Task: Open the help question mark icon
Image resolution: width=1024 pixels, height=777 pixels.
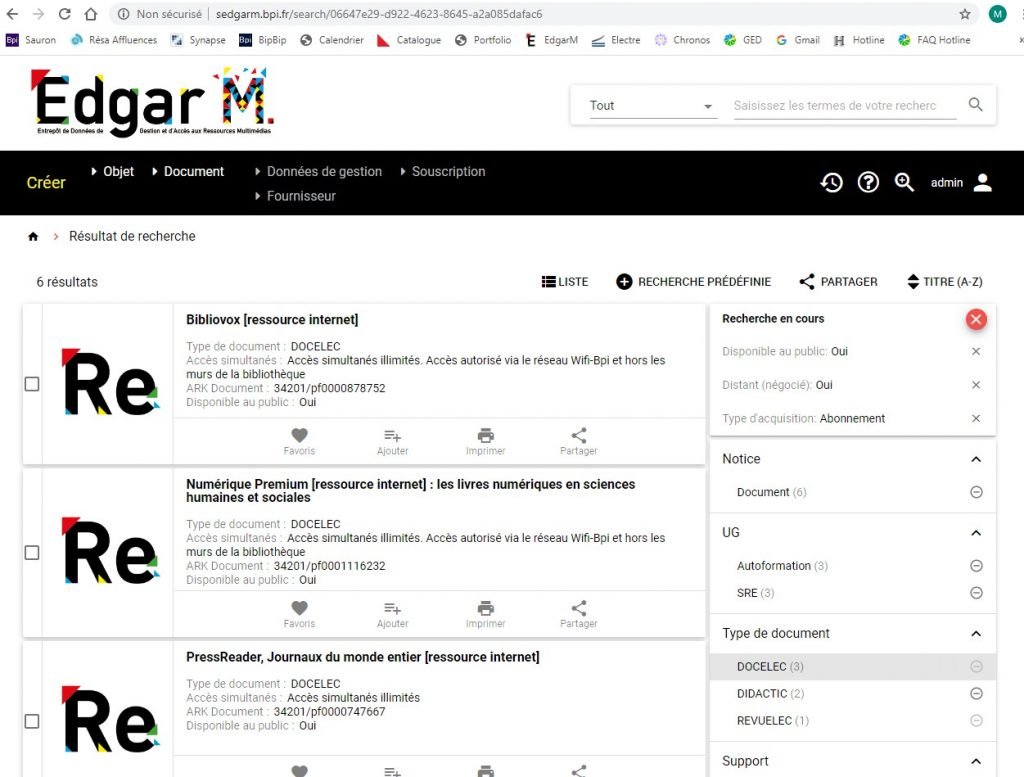Action: 868,182
